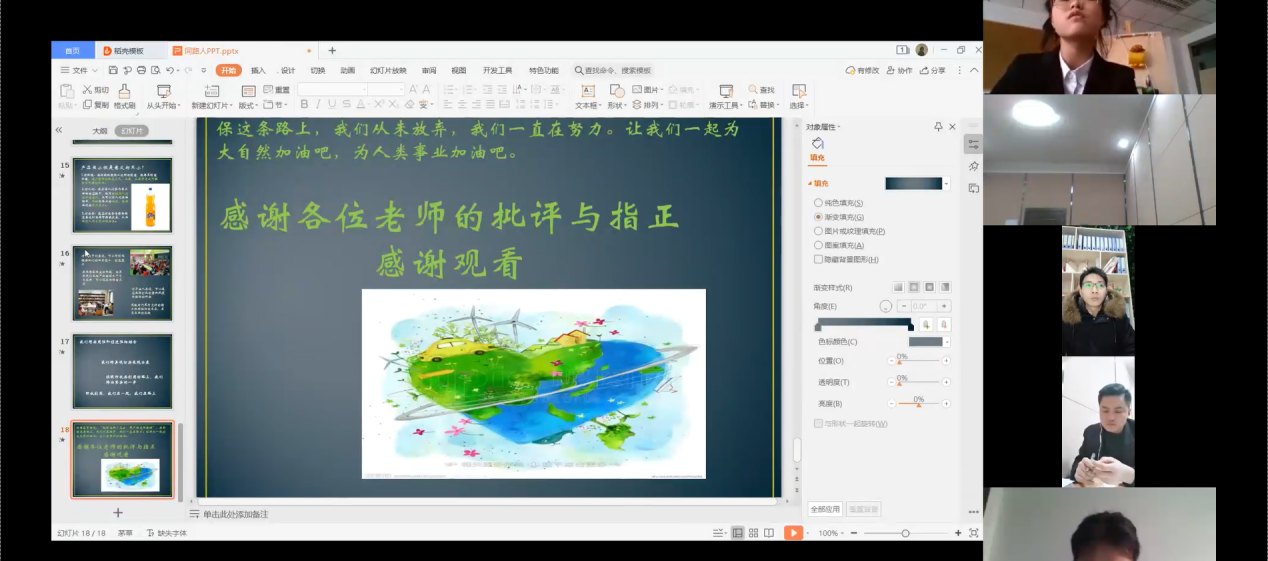Select slide 16 thumbnail
This screenshot has height=561, width=1268.
point(122,283)
